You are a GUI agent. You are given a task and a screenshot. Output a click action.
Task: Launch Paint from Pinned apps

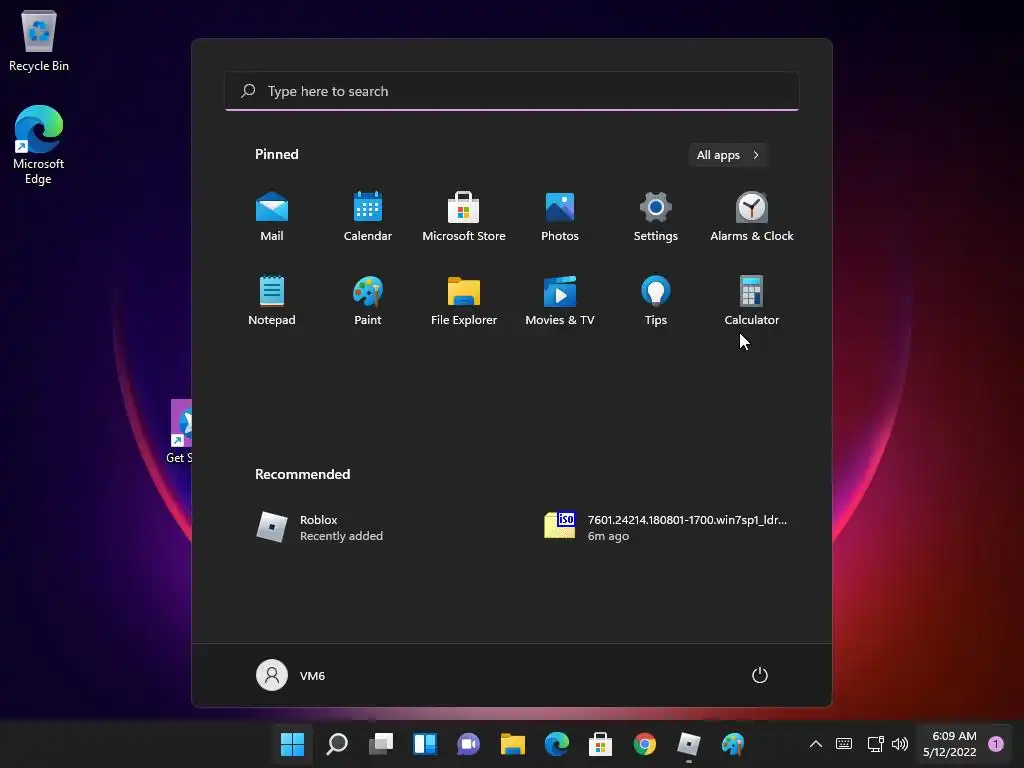[x=368, y=300]
